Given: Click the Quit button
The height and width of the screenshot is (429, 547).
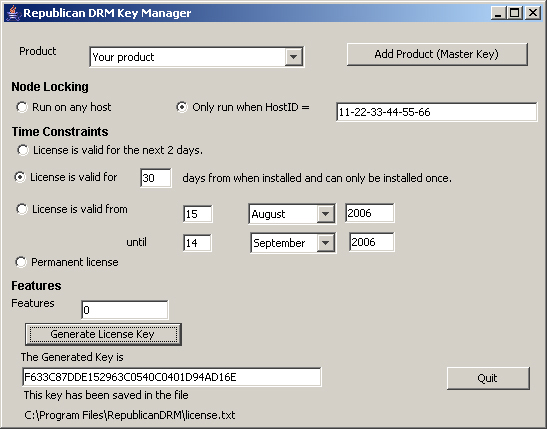Looking at the screenshot, I should tap(488, 378).
